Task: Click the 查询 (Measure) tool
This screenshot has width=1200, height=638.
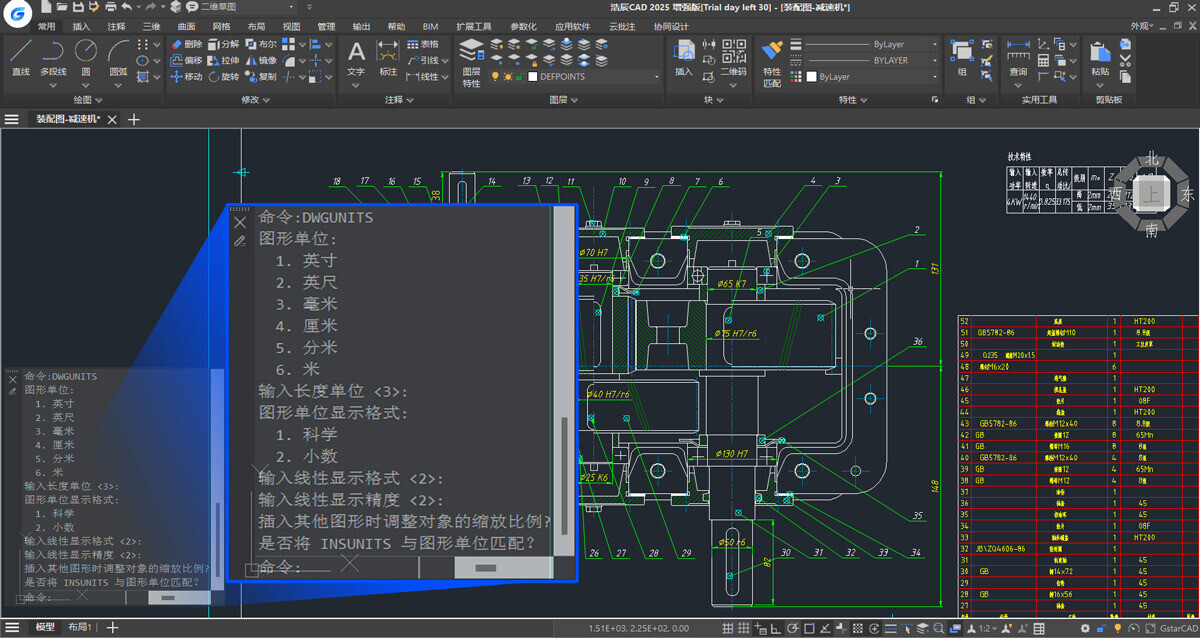Action: point(1018,58)
